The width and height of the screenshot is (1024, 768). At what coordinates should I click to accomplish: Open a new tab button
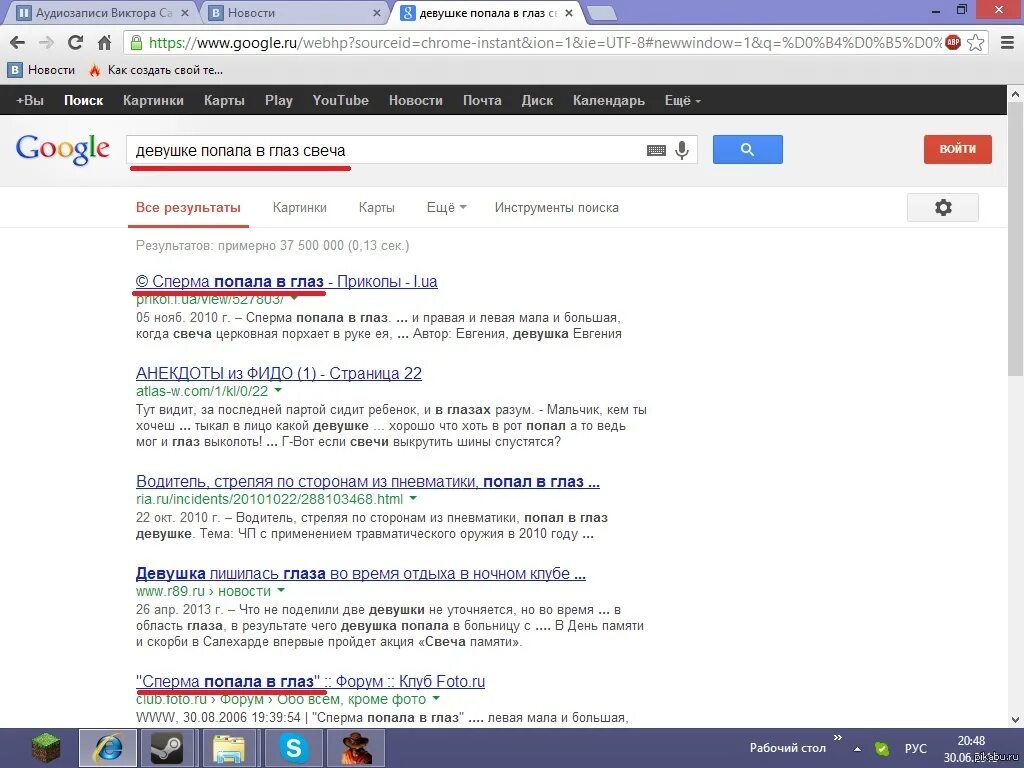(601, 12)
